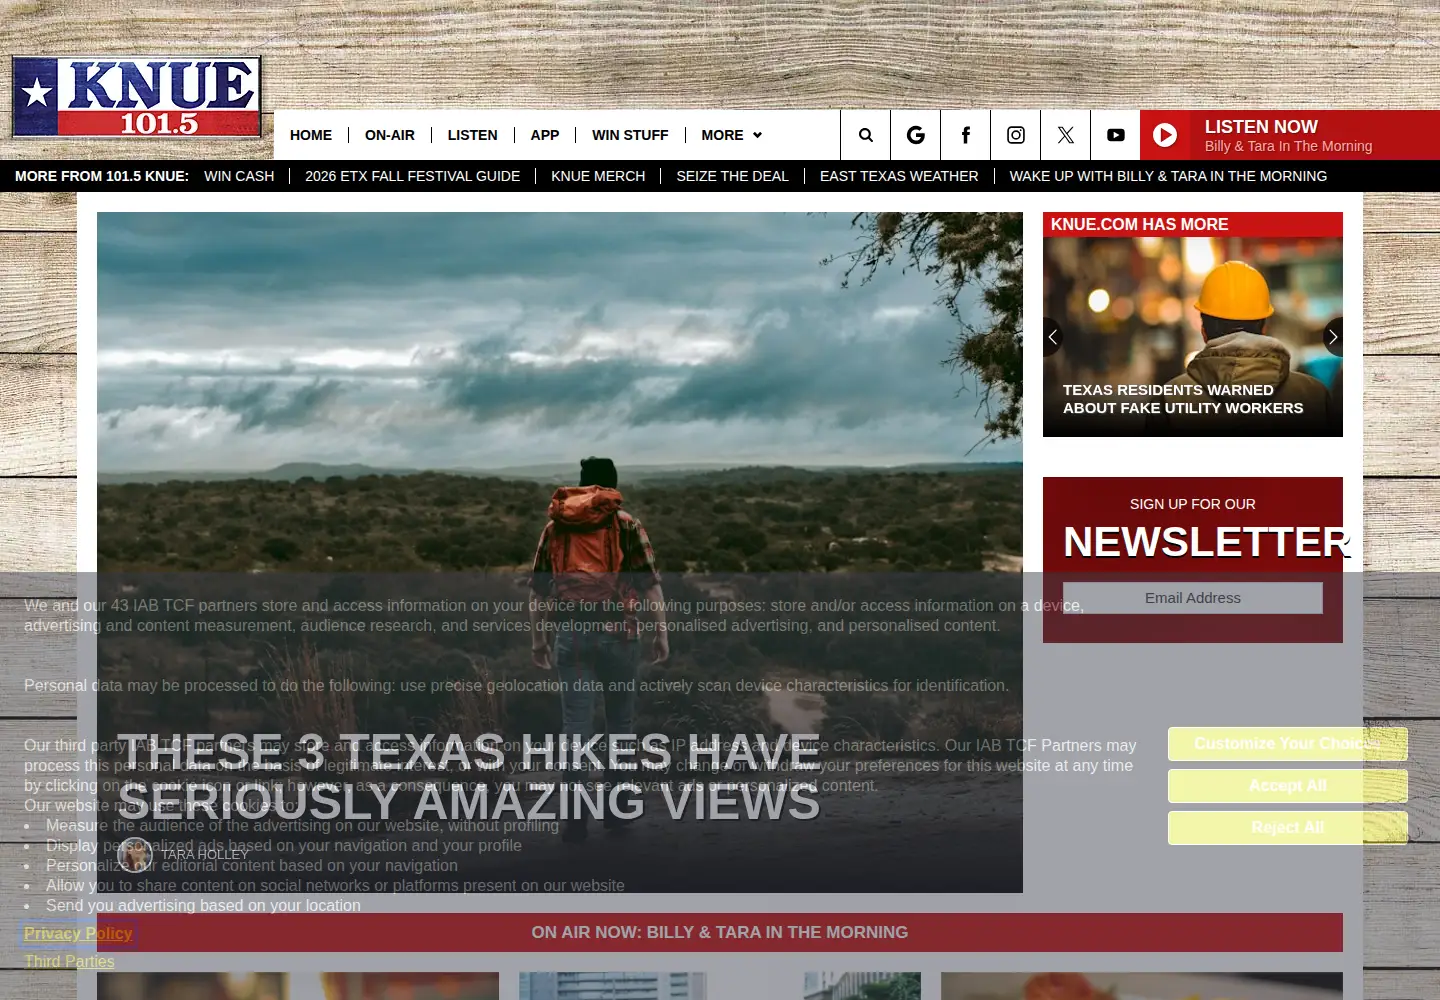Click Reject All cookies button

1288,828
